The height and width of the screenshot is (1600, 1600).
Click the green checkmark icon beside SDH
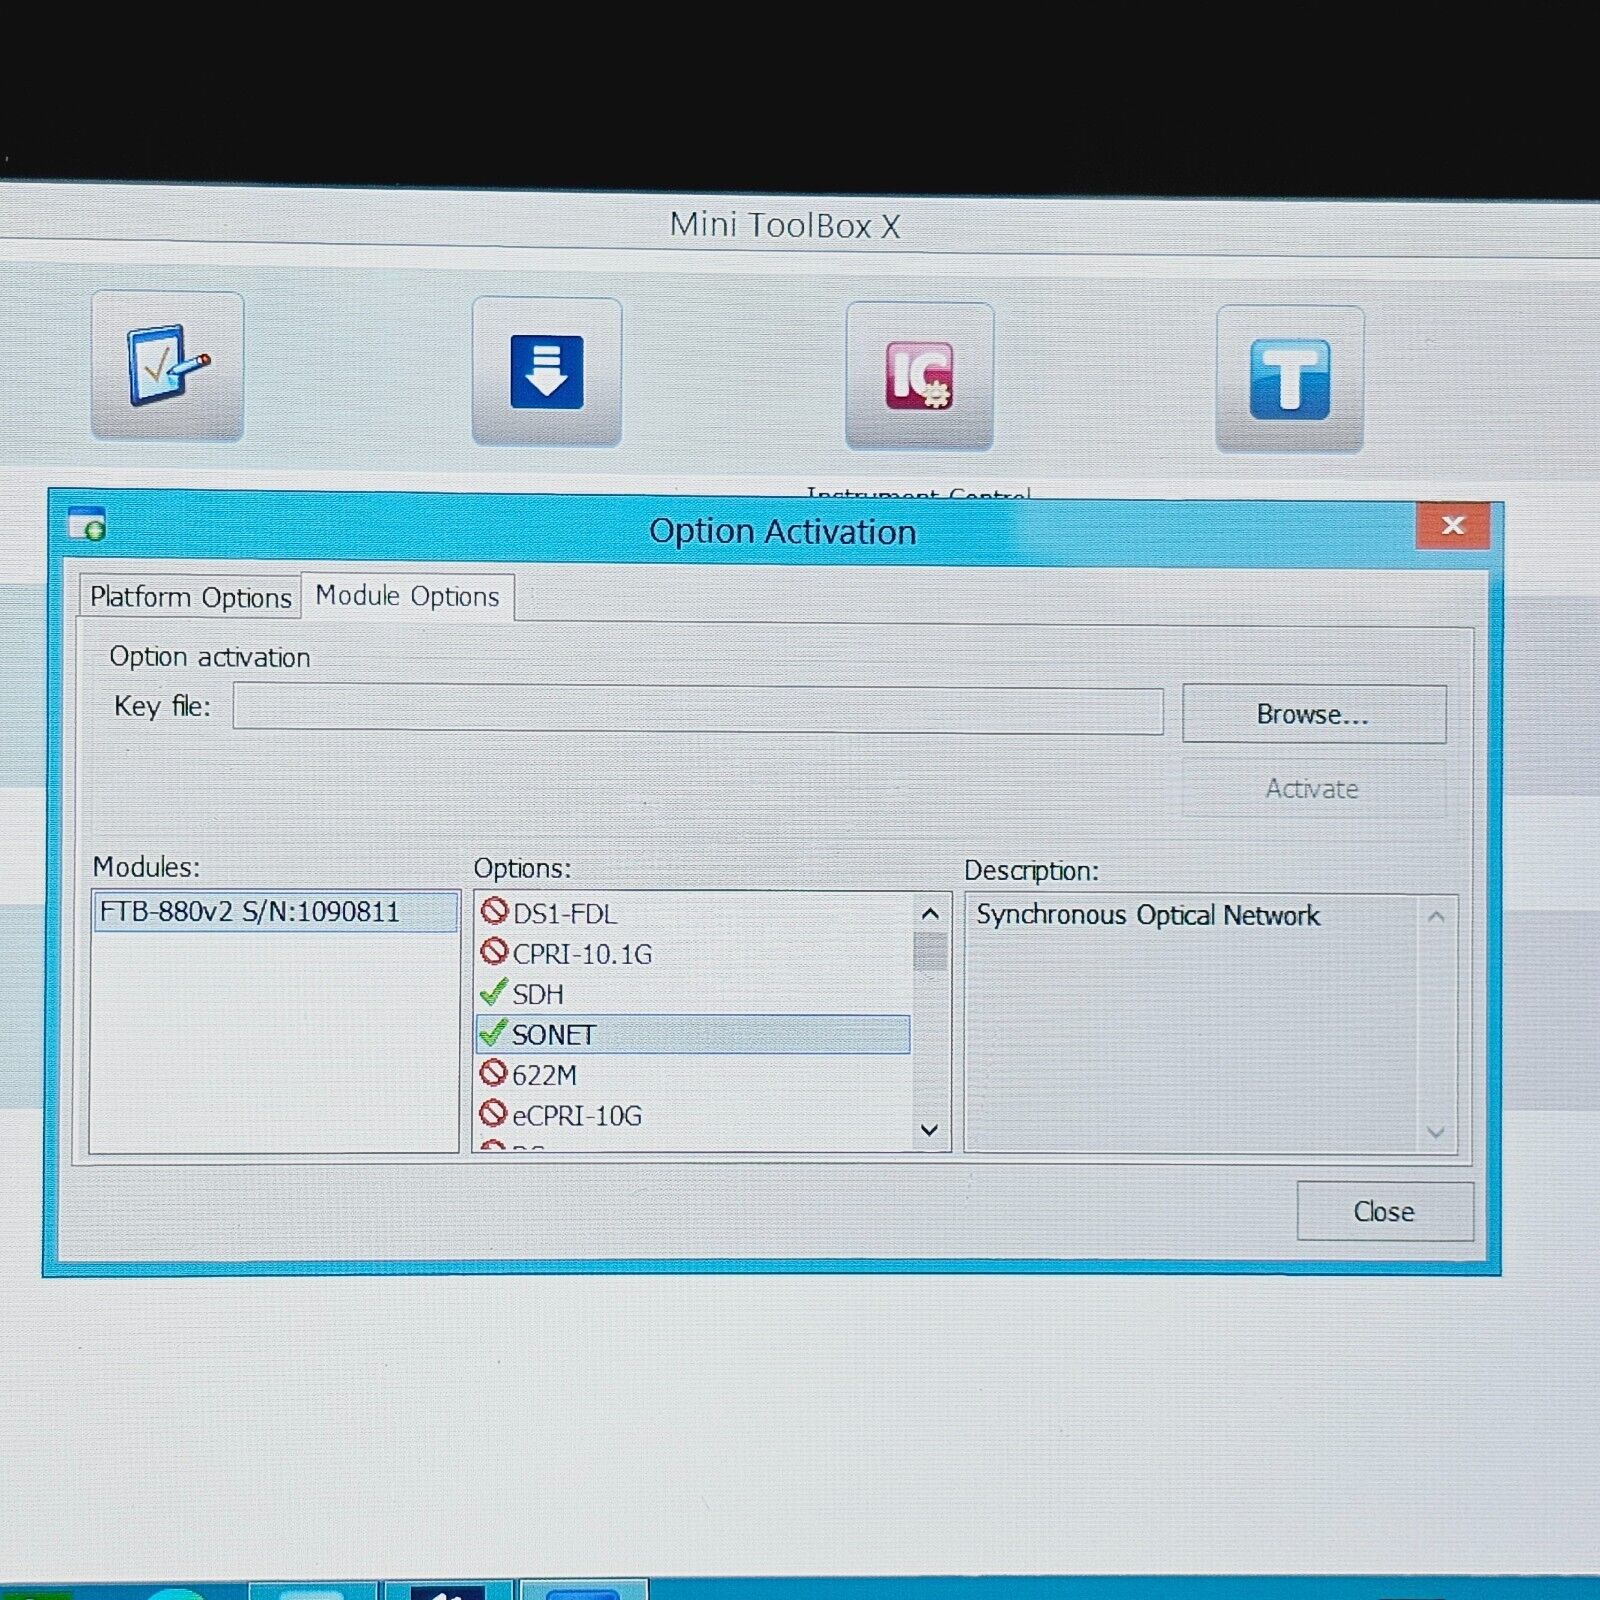[493, 993]
